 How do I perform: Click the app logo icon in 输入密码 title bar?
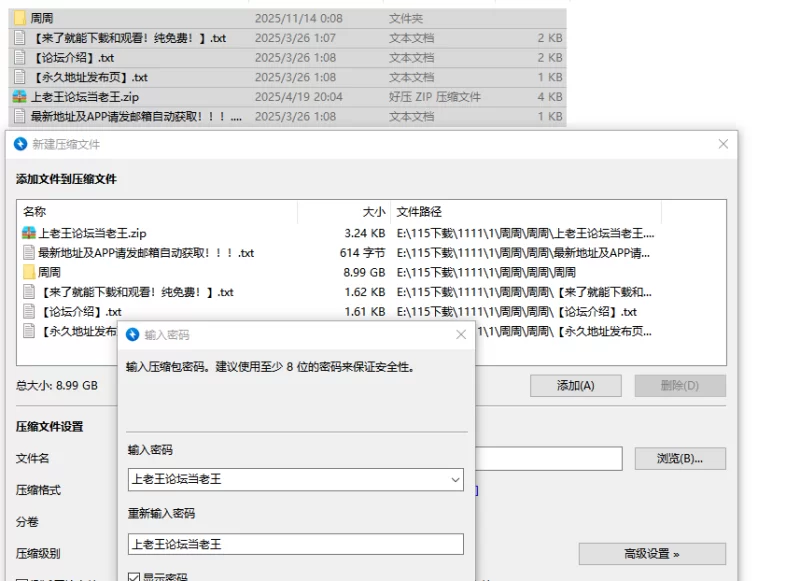point(133,335)
